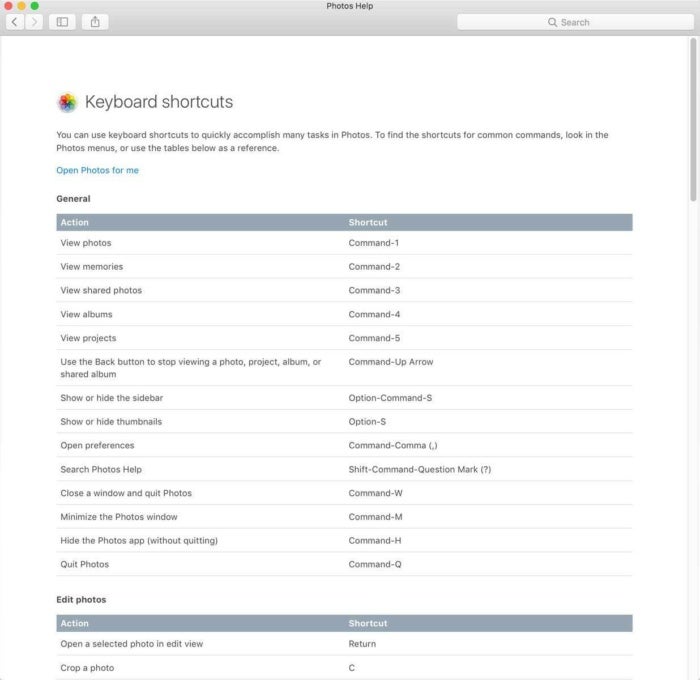Click the General table 'Shortcut' header
This screenshot has height=680, width=700.
tap(368, 222)
